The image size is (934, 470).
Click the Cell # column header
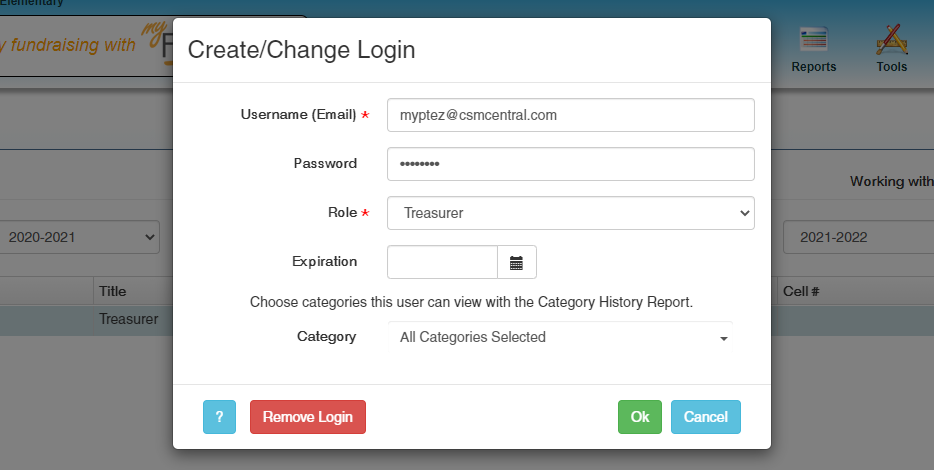pos(801,291)
